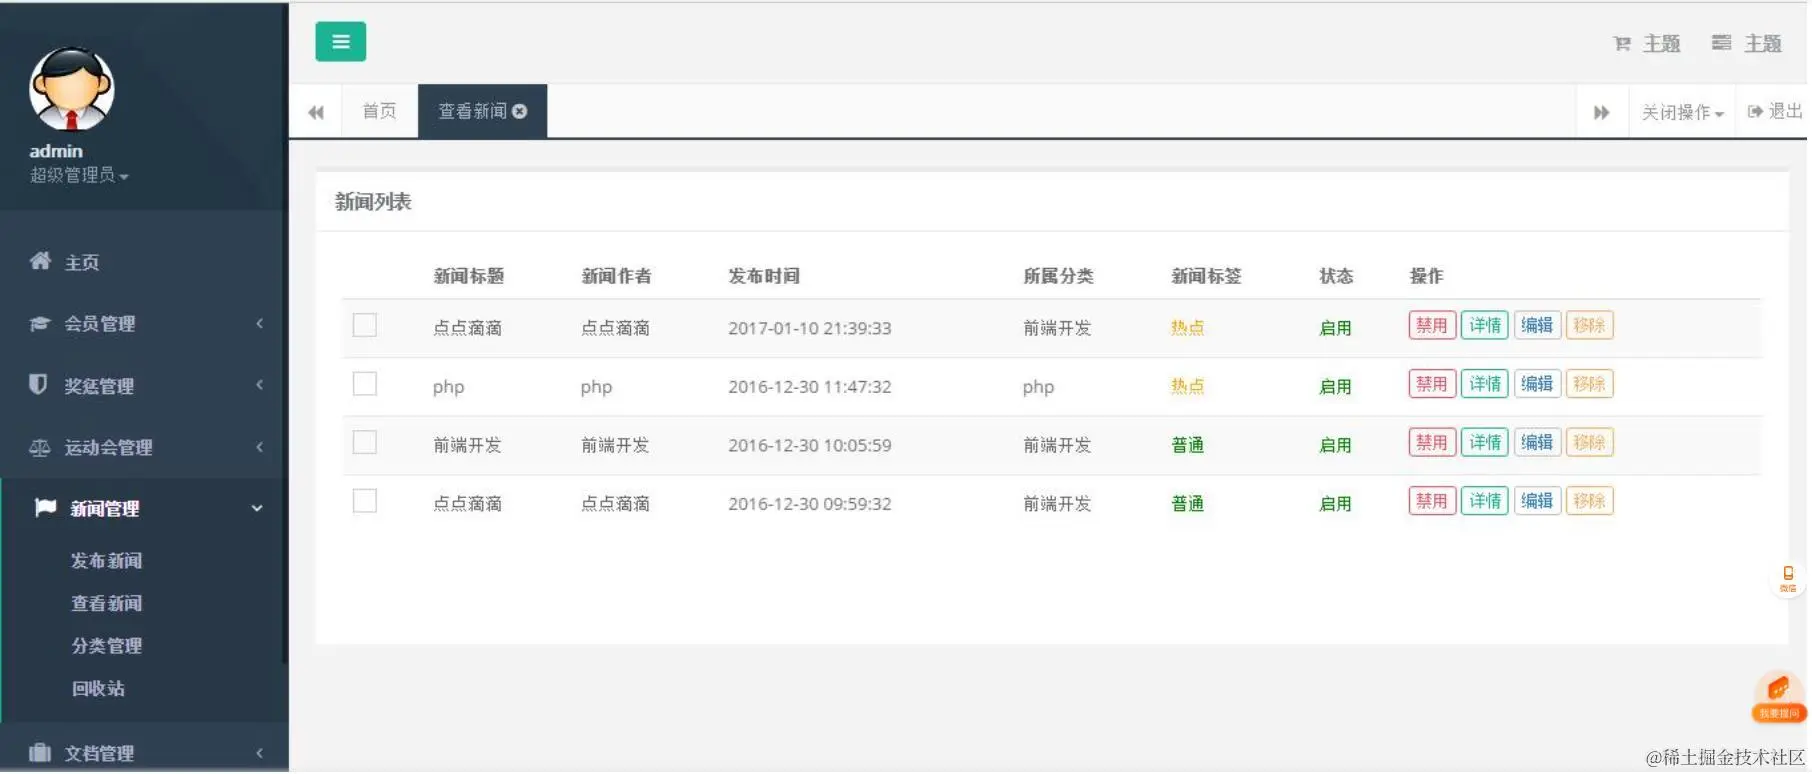Open 查看新闻 in the sidebar
Image resolution: width=1812 pixels, height=774 pixels.
tap(106, 604)
